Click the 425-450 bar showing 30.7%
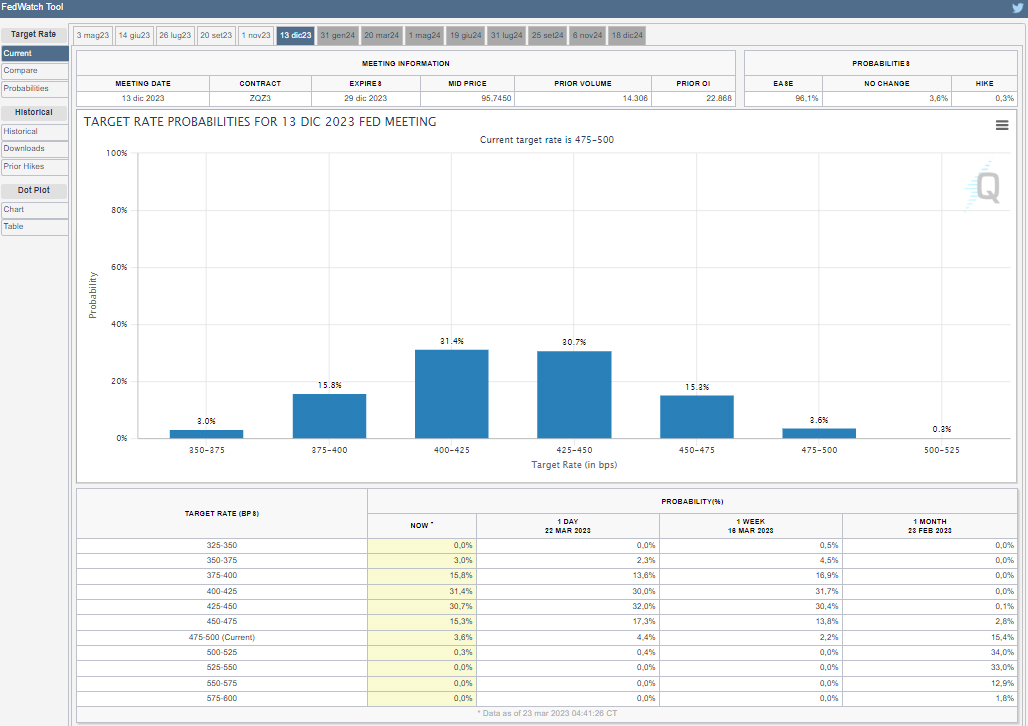This screenshot has width=1028, height=726. point(574,395)
